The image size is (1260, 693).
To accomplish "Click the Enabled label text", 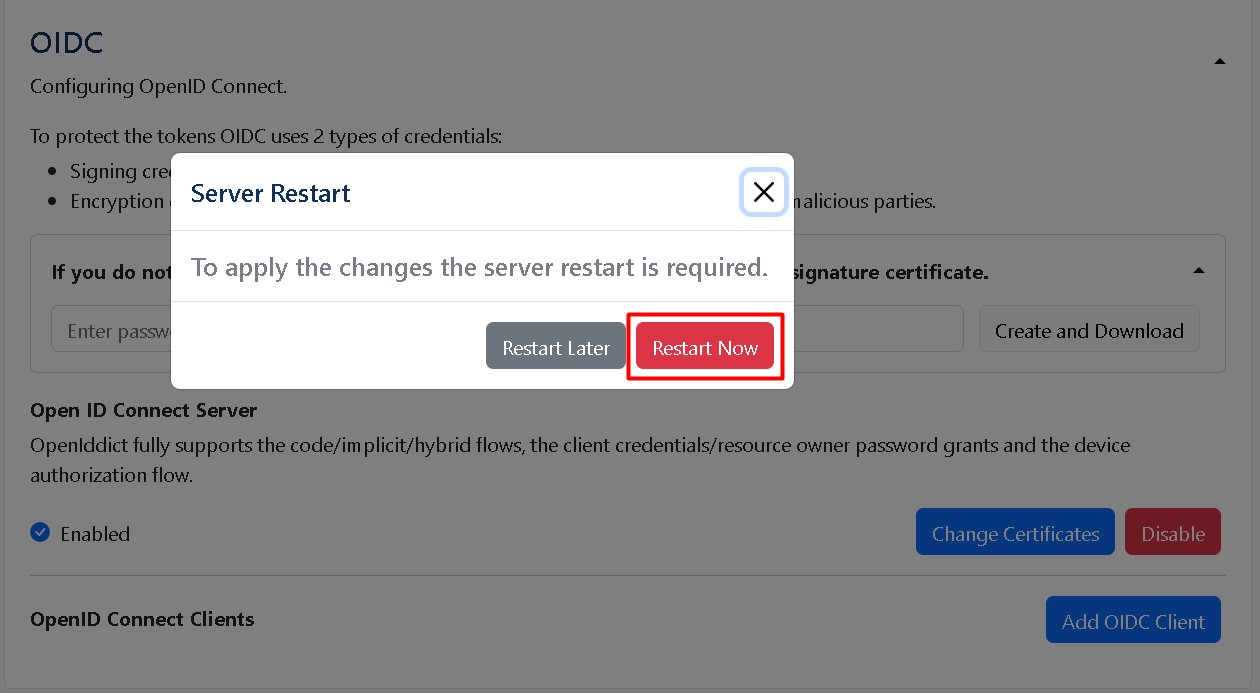I will [x=95, y=534].
